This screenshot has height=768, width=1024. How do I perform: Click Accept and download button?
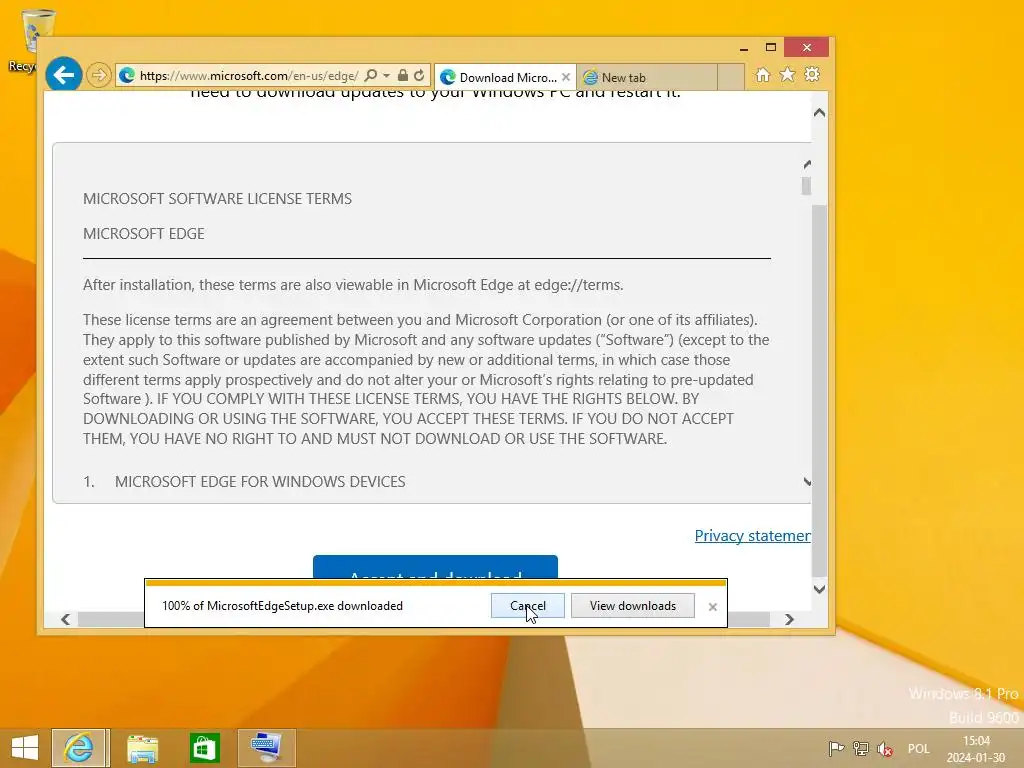coord(435,568)
